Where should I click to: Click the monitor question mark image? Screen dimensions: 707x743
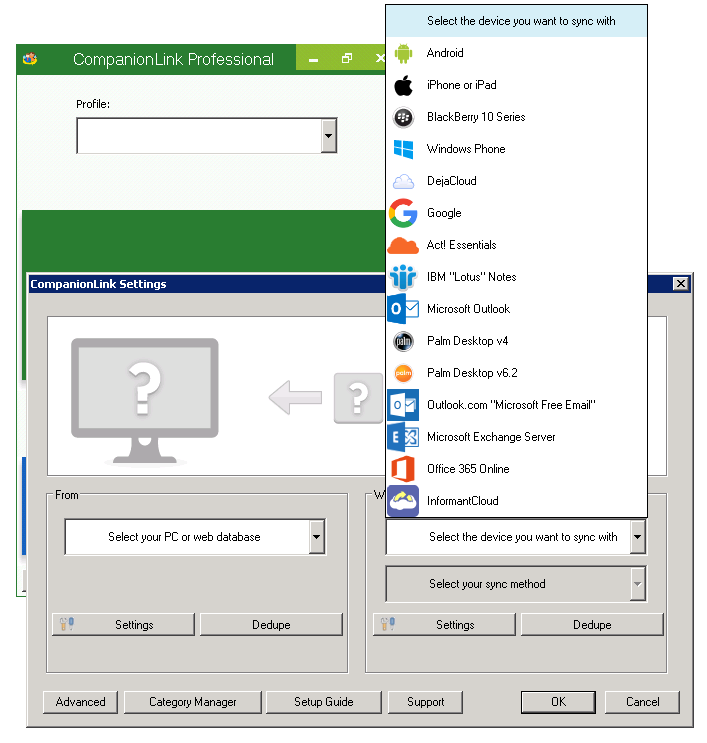click(x=145, y=401)
